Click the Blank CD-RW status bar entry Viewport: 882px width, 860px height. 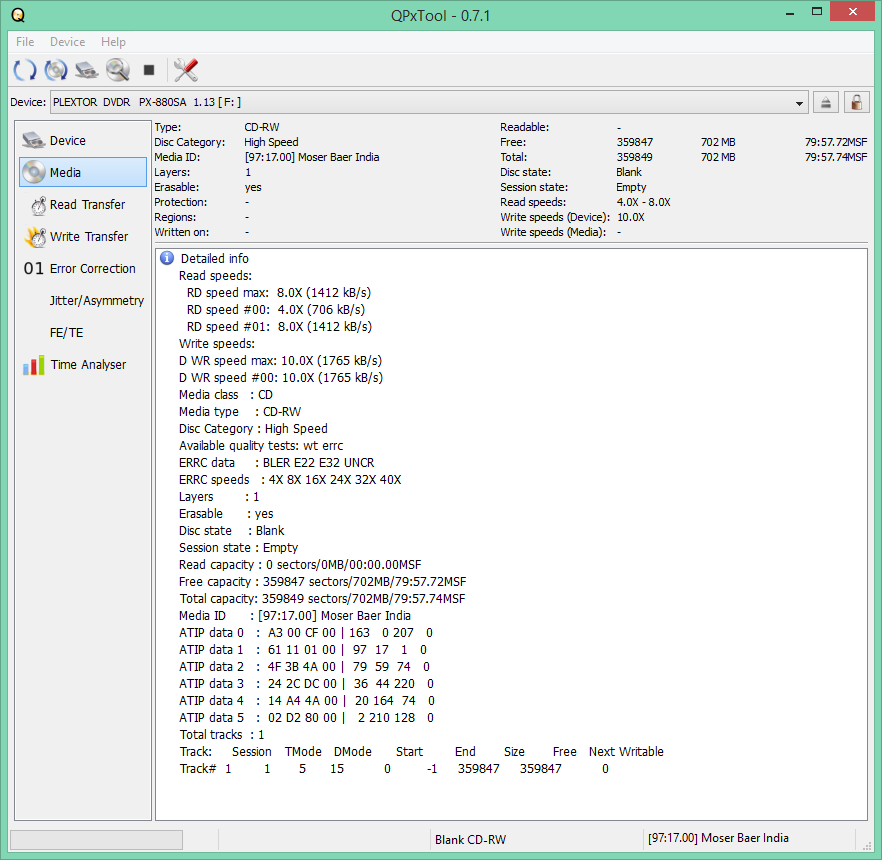[470, 840]
